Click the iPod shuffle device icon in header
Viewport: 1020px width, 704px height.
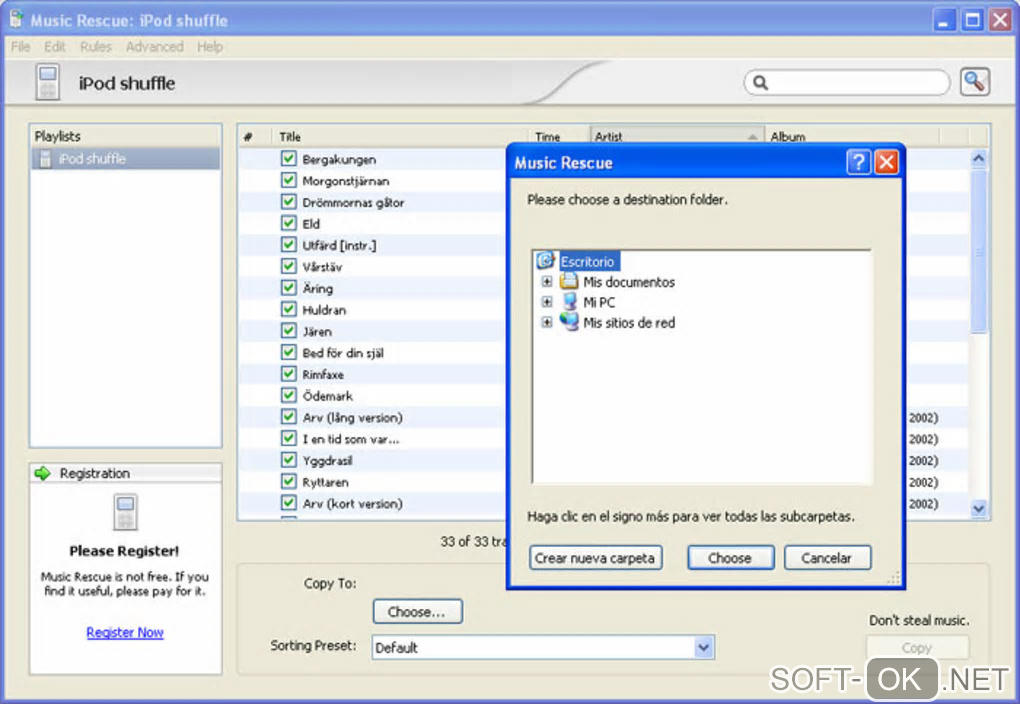click(x=47, y=82)
